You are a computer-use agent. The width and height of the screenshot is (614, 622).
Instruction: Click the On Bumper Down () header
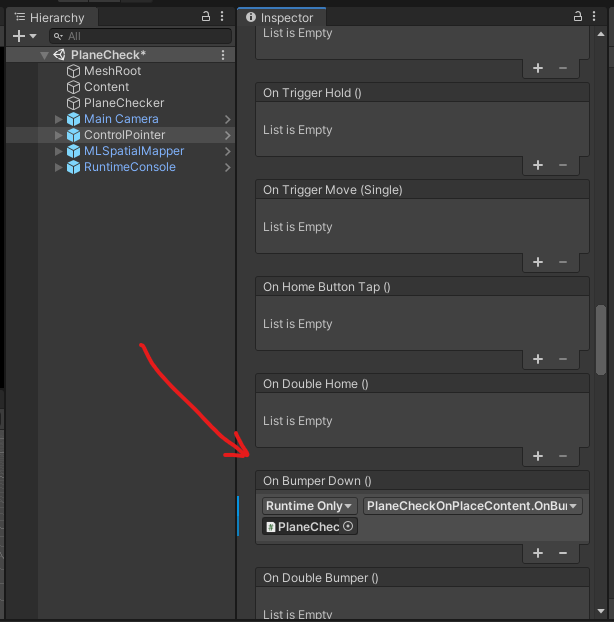[x=422, y=481]
